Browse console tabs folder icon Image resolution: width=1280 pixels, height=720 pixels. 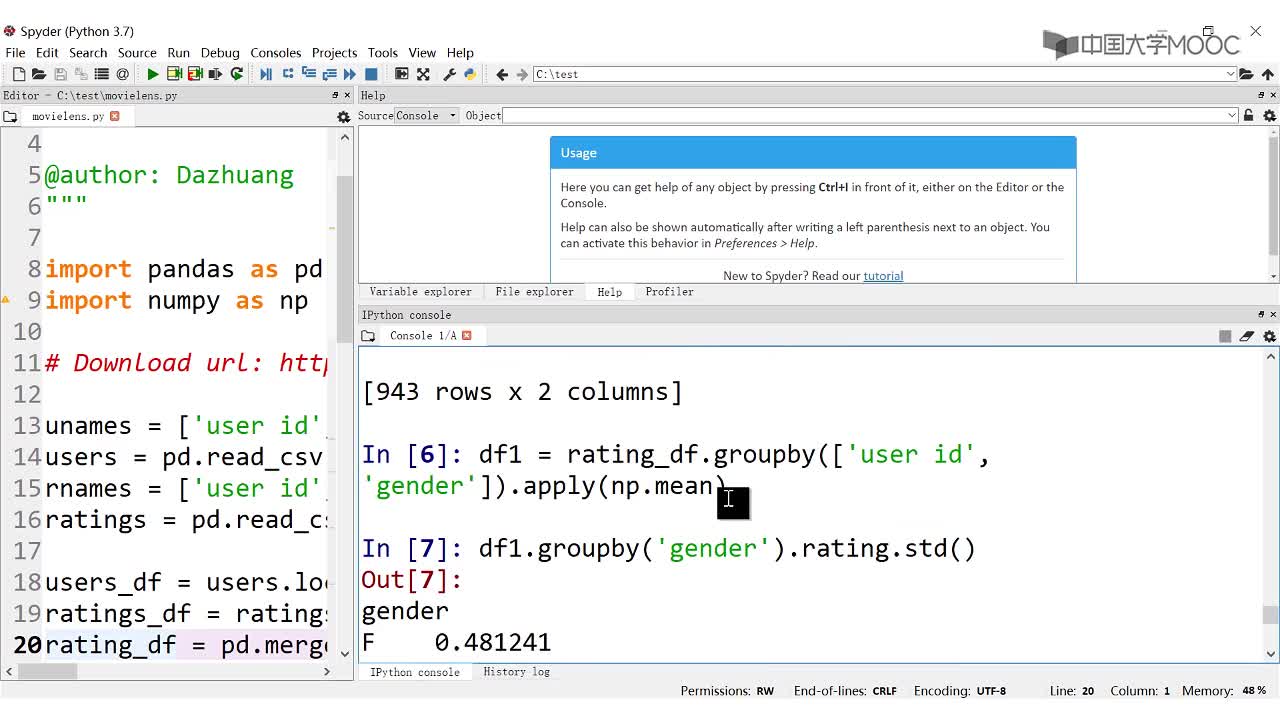click(368, 336)
